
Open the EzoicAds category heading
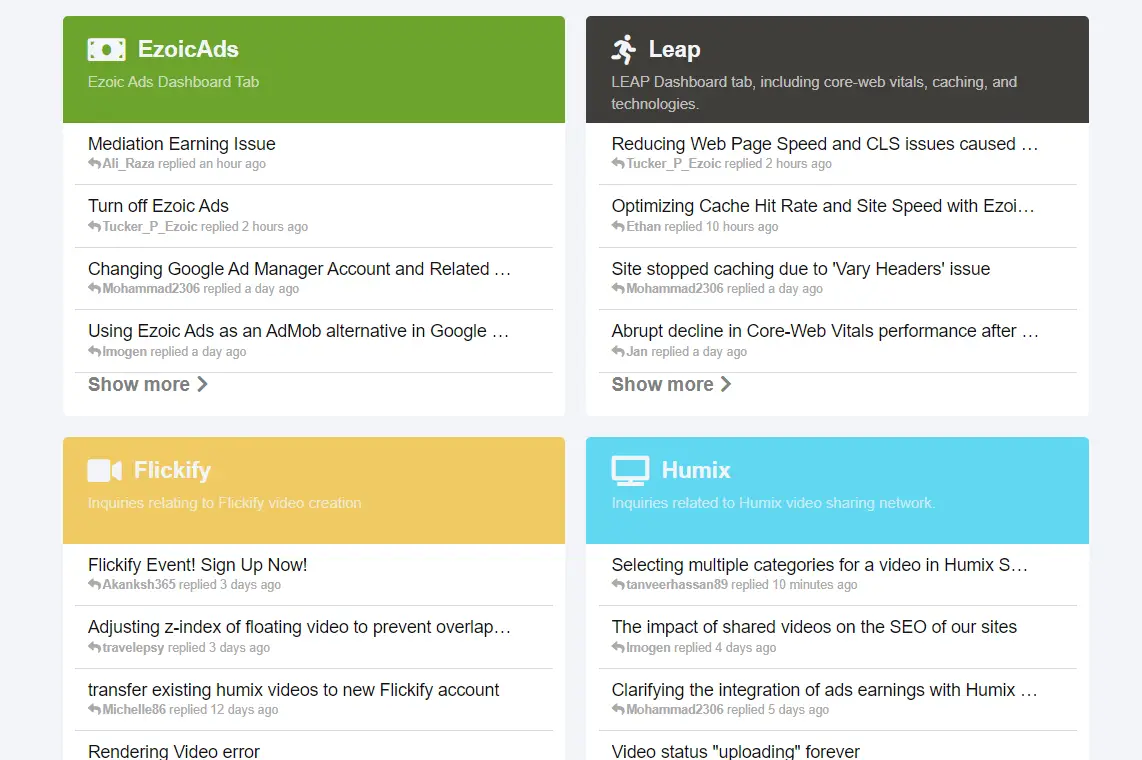pos(188,50)
